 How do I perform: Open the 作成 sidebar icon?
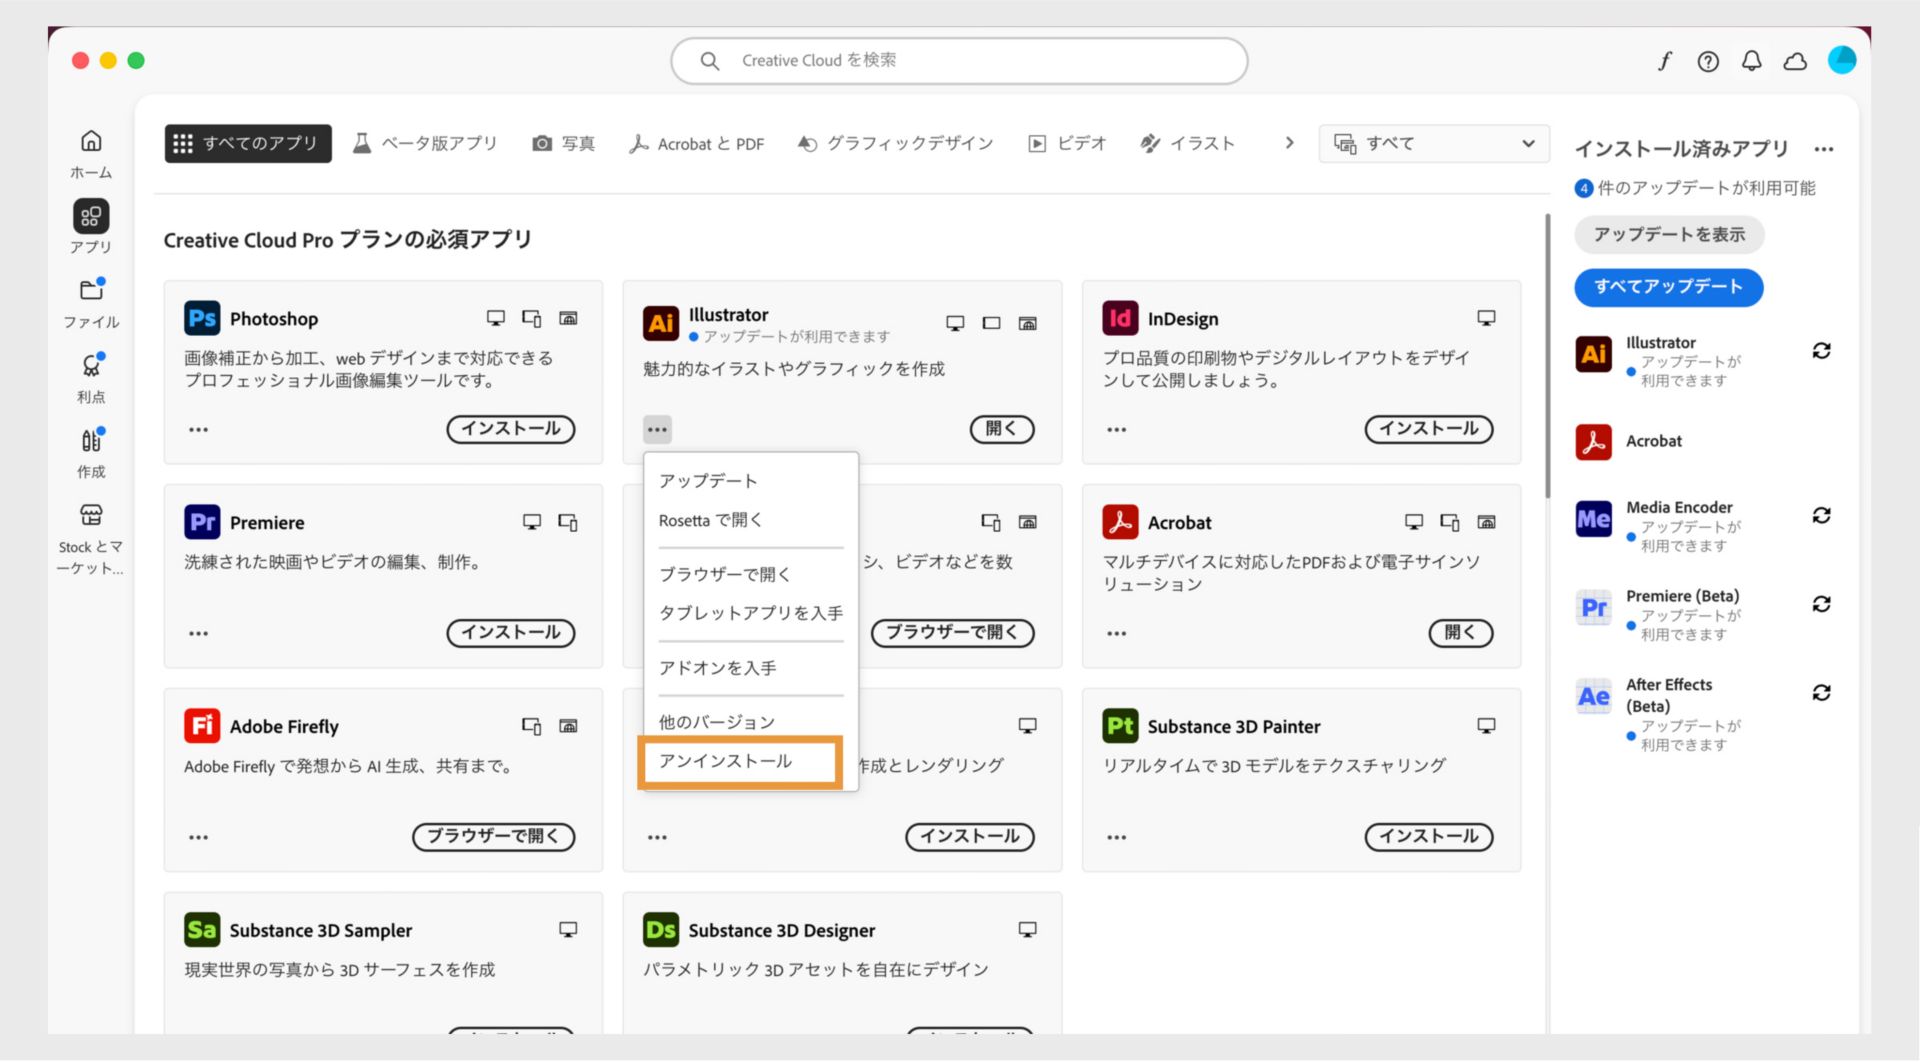click(91, 440)
